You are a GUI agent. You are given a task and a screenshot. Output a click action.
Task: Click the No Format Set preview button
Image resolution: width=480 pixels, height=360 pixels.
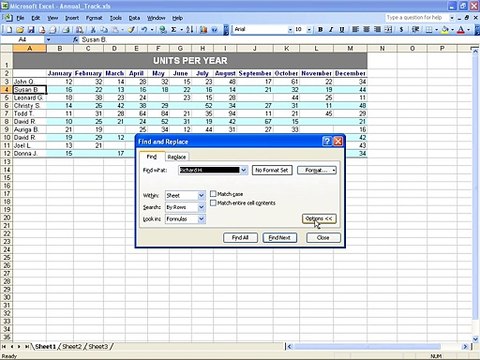click(272, 170)
